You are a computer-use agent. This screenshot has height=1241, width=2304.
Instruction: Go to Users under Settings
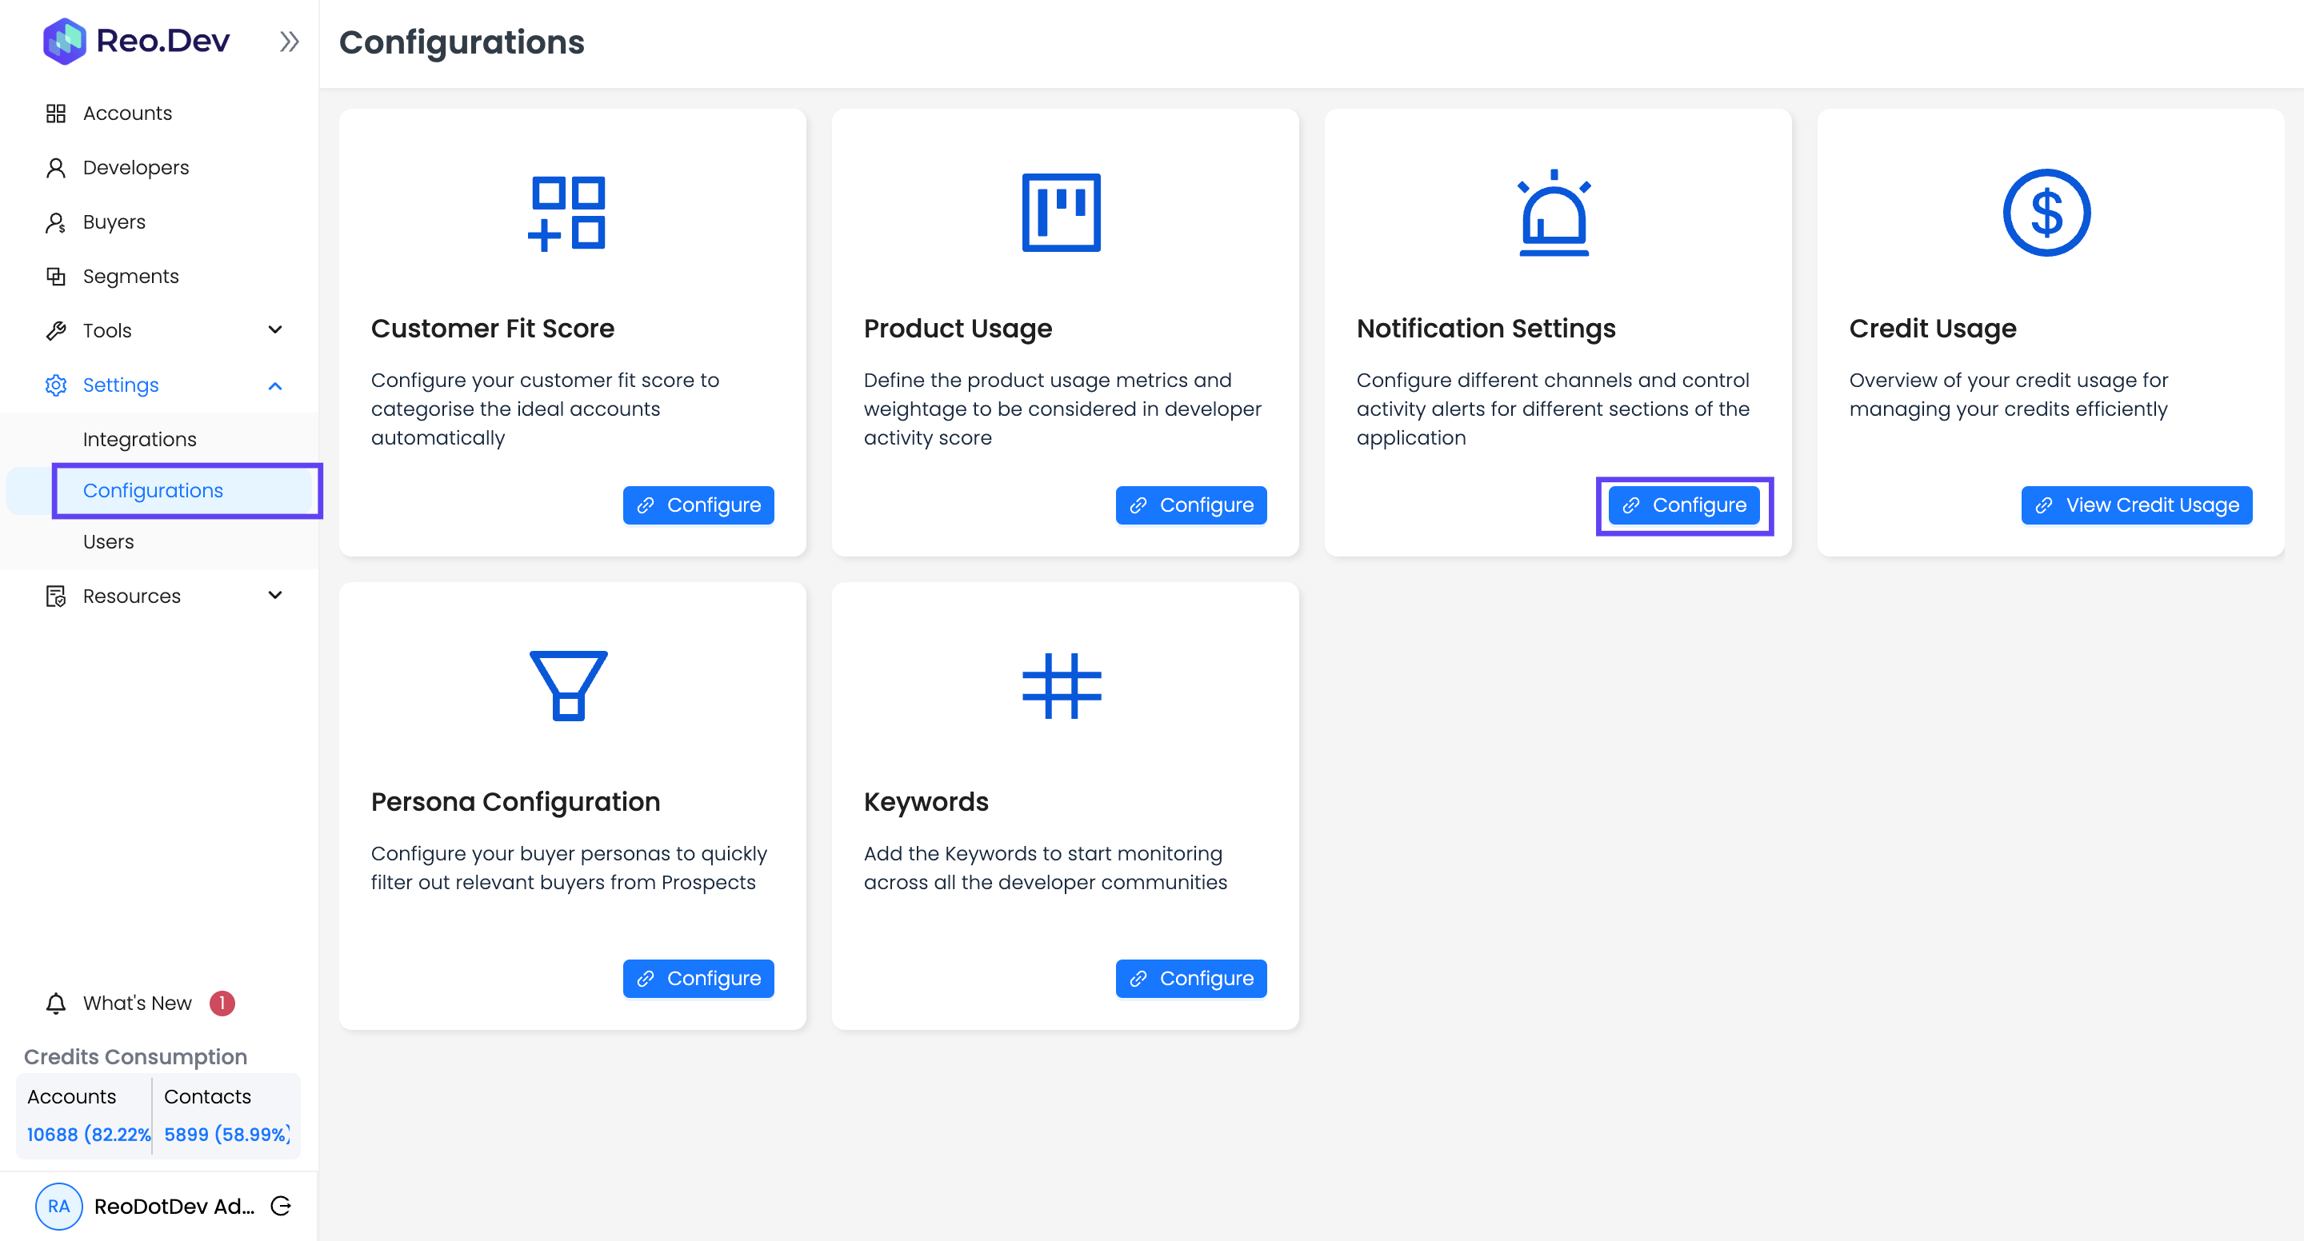point(108,541)
